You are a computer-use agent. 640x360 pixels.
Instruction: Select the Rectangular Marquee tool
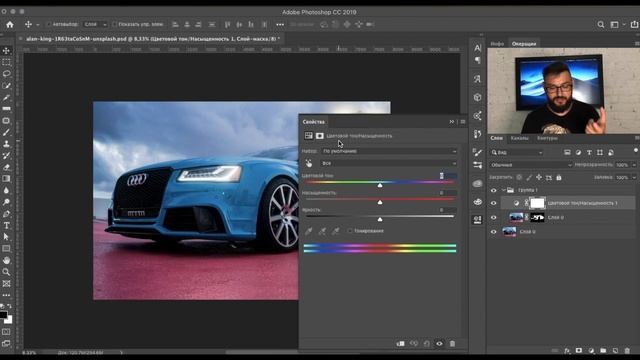click(7, 62)
